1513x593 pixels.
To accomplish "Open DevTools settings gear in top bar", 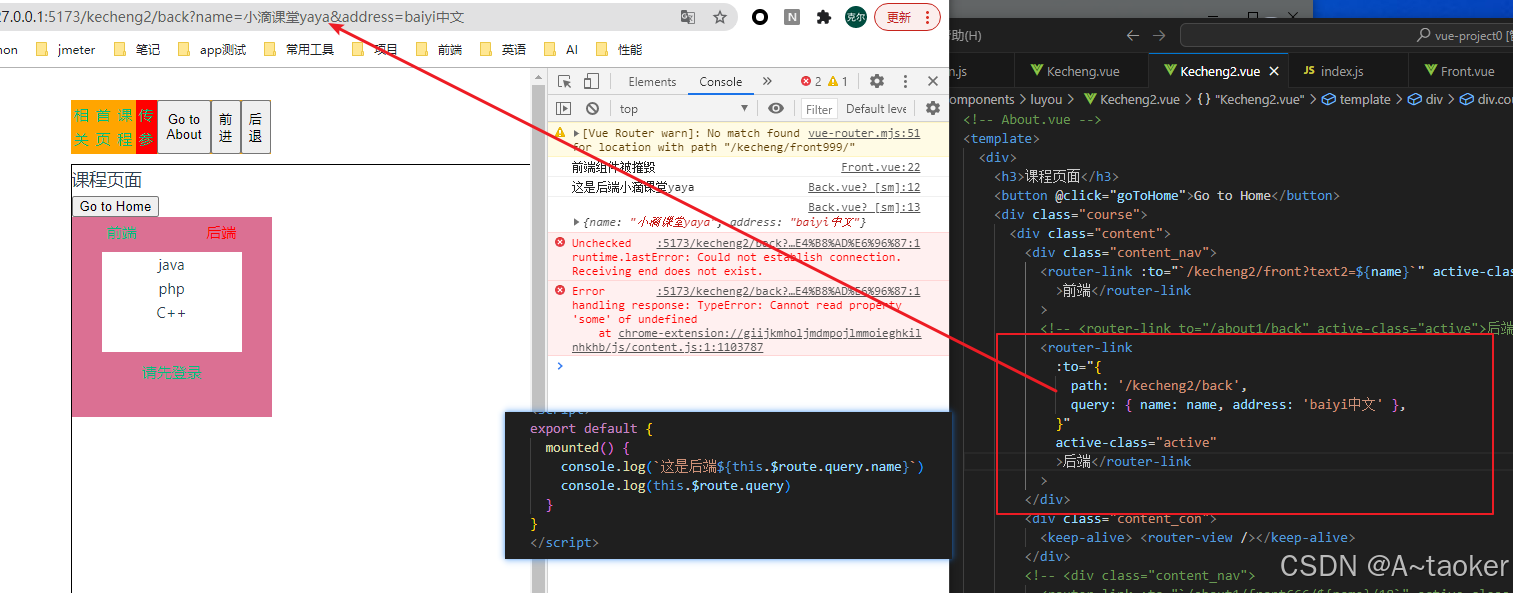I will [877, 82].
